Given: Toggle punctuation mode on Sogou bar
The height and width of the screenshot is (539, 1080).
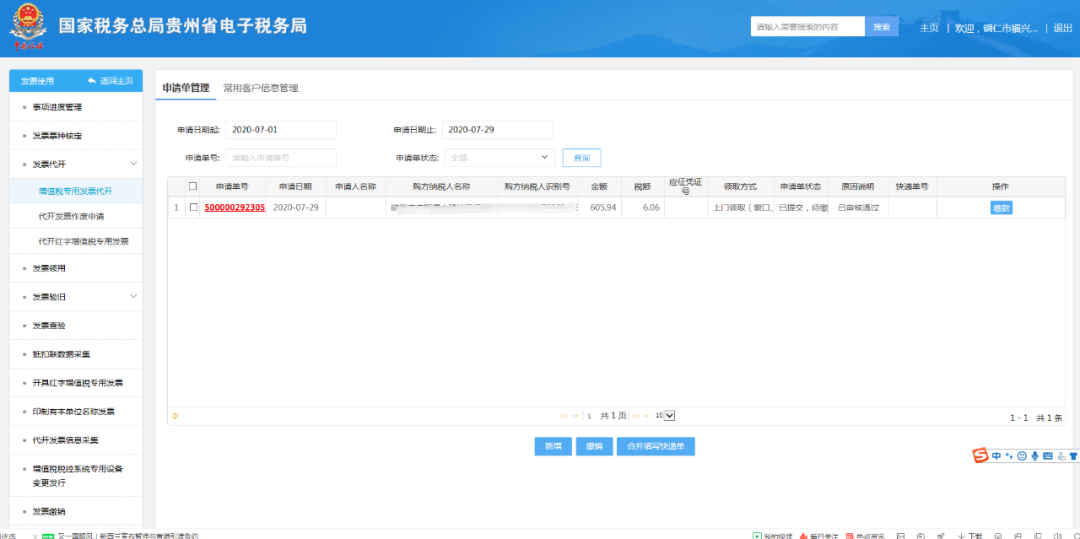Looking at the screenshot, I should (1009, 456).
